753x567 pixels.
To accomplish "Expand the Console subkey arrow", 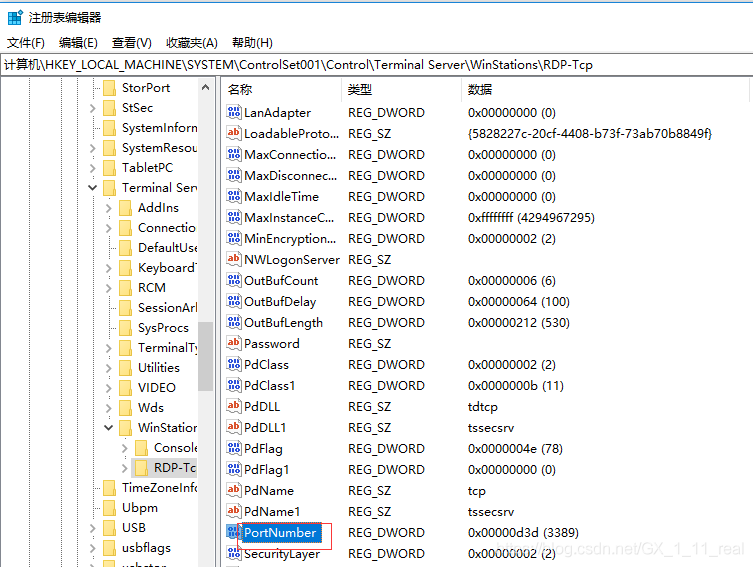I will click(125, 448).
